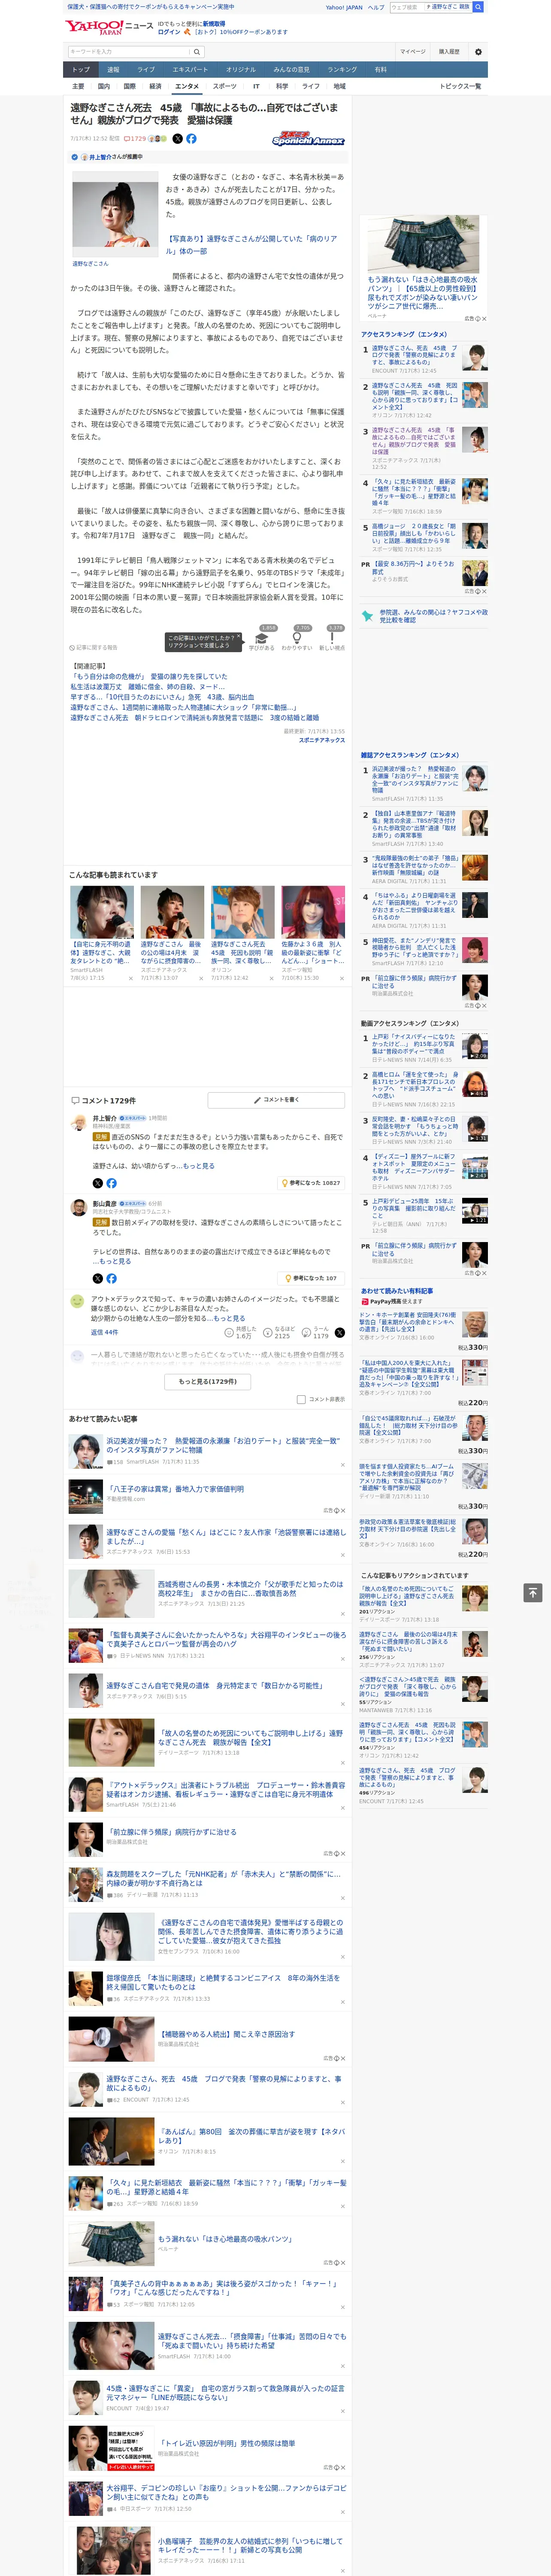Select the 速報 navigation tab

click(x=113, y=70)
